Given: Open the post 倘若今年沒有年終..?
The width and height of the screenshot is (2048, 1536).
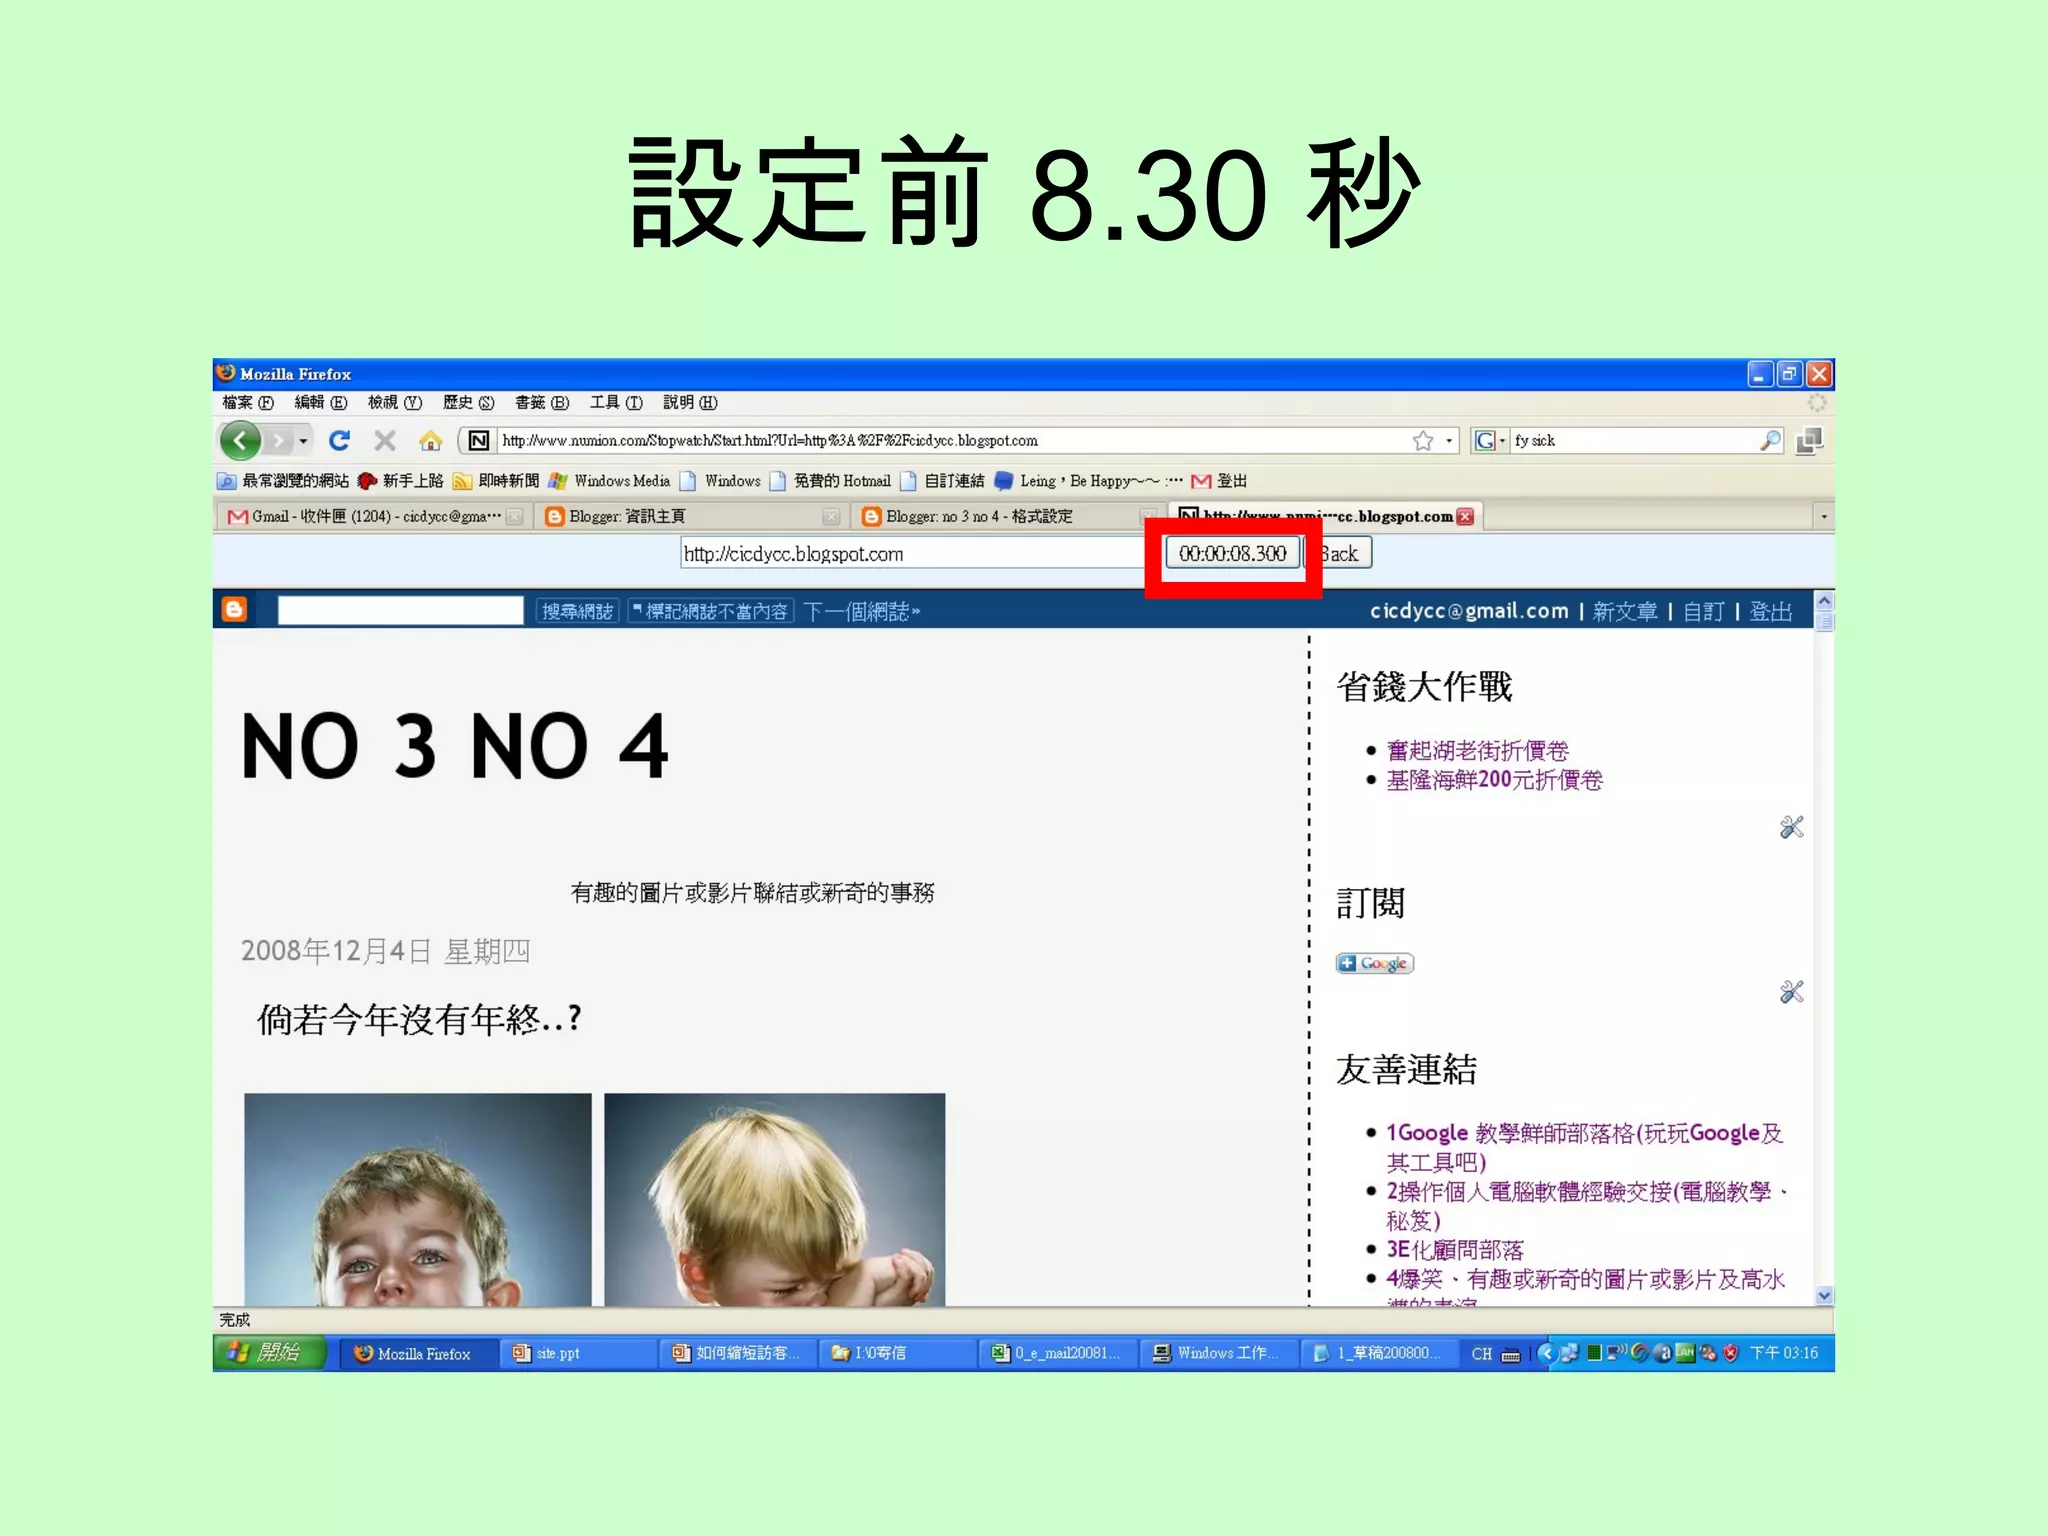Looking at the screenshot, I should (x=419, y=1019).
